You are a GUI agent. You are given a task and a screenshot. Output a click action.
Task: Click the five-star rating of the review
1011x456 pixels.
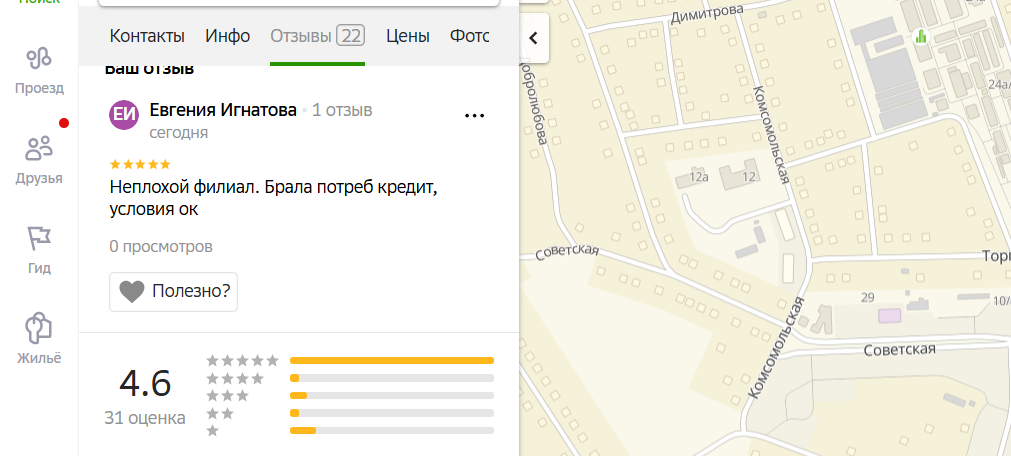click(x=141, y=164)
